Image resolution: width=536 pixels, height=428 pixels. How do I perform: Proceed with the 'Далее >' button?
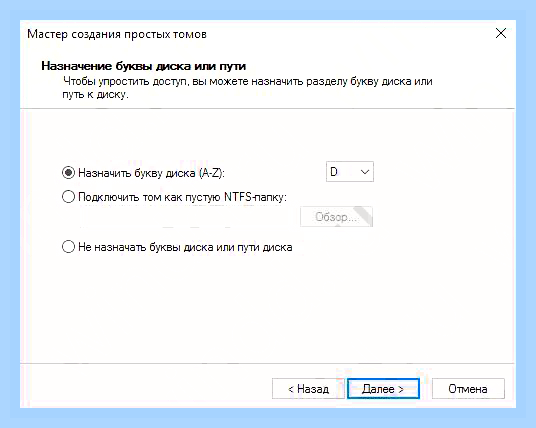click(x=383, y=389)
